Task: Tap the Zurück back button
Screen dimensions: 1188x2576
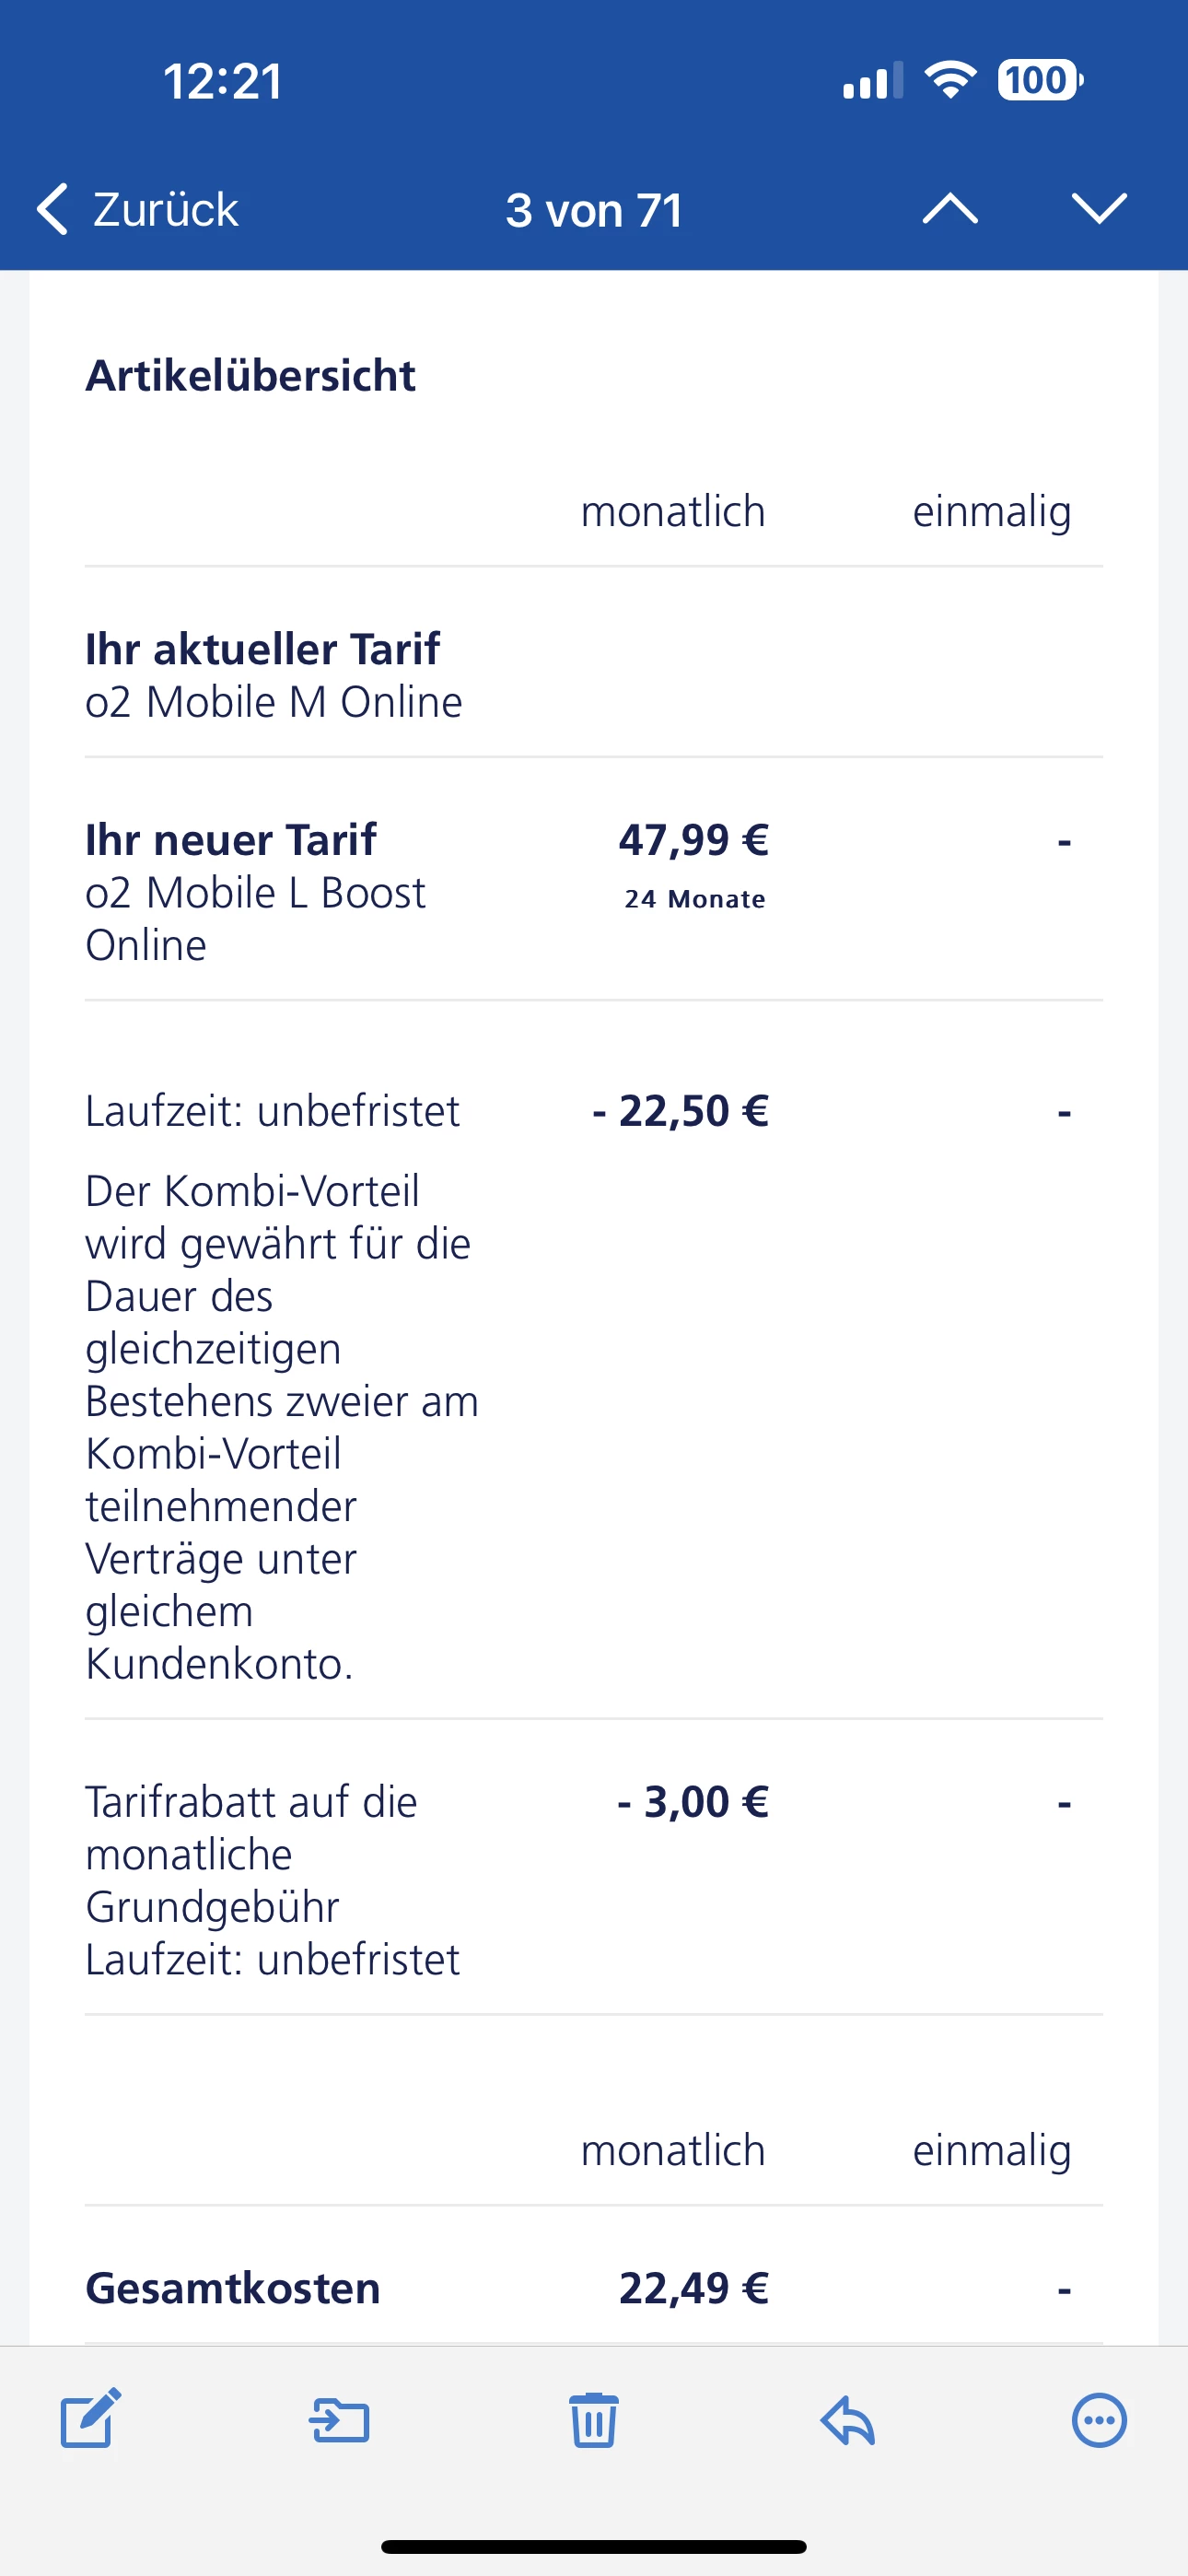Action: [138, 209]
